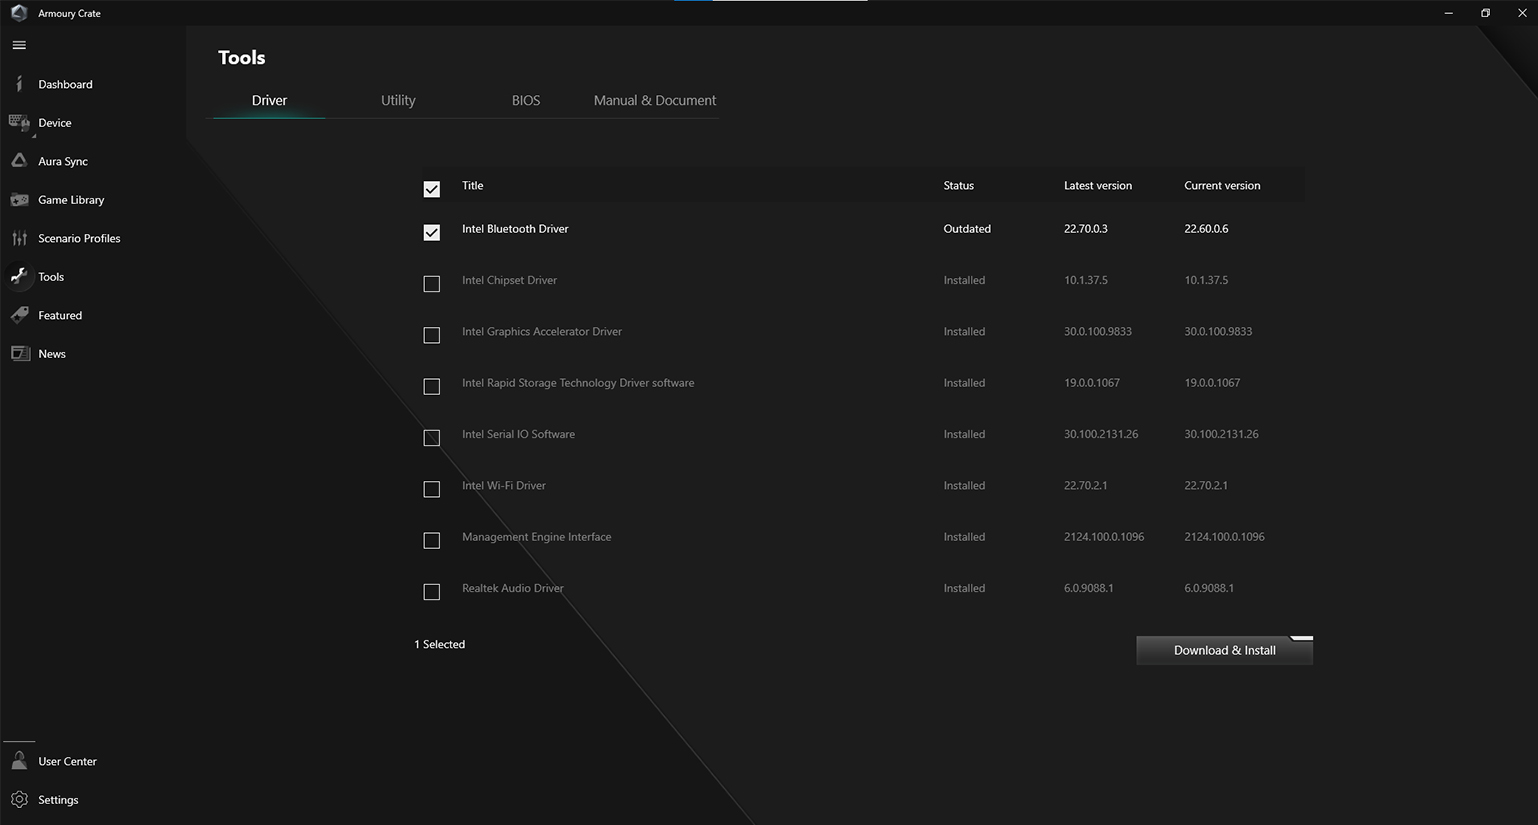Click the Download & Install button

(1224, 650)
